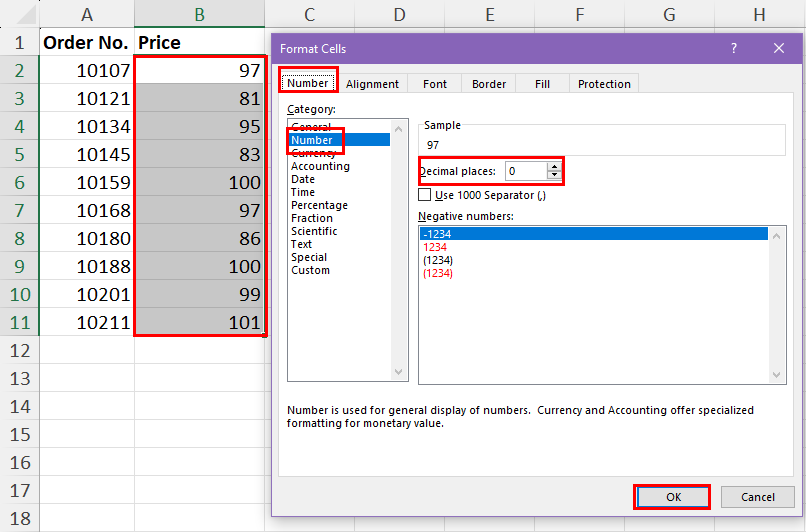Select the Percentage category

(x=339, y=205)
